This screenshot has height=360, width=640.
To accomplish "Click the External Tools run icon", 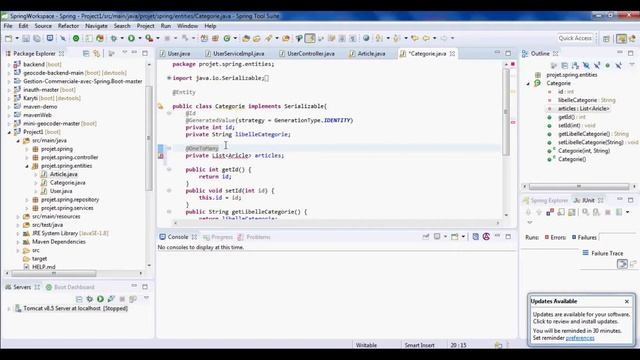I will [149, 38].
